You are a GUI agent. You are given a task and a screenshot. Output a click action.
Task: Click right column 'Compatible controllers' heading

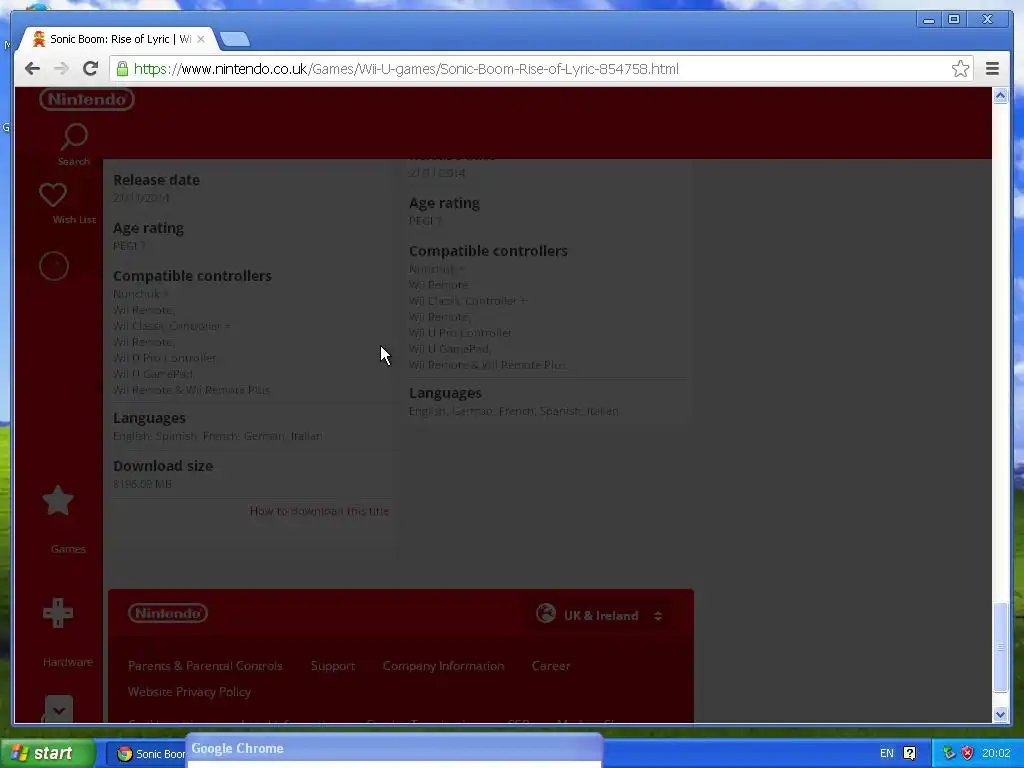pyautogui.click(x=488, y=251)
